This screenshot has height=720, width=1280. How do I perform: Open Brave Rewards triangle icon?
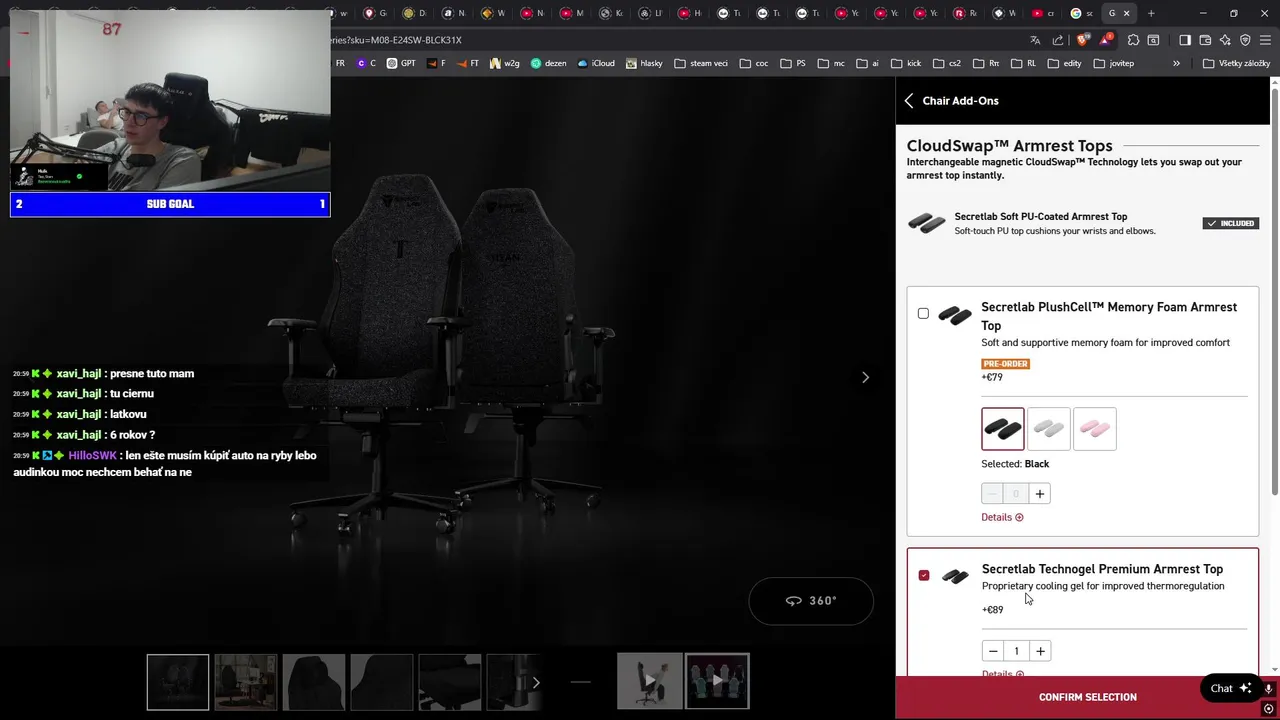[1105, 40]
